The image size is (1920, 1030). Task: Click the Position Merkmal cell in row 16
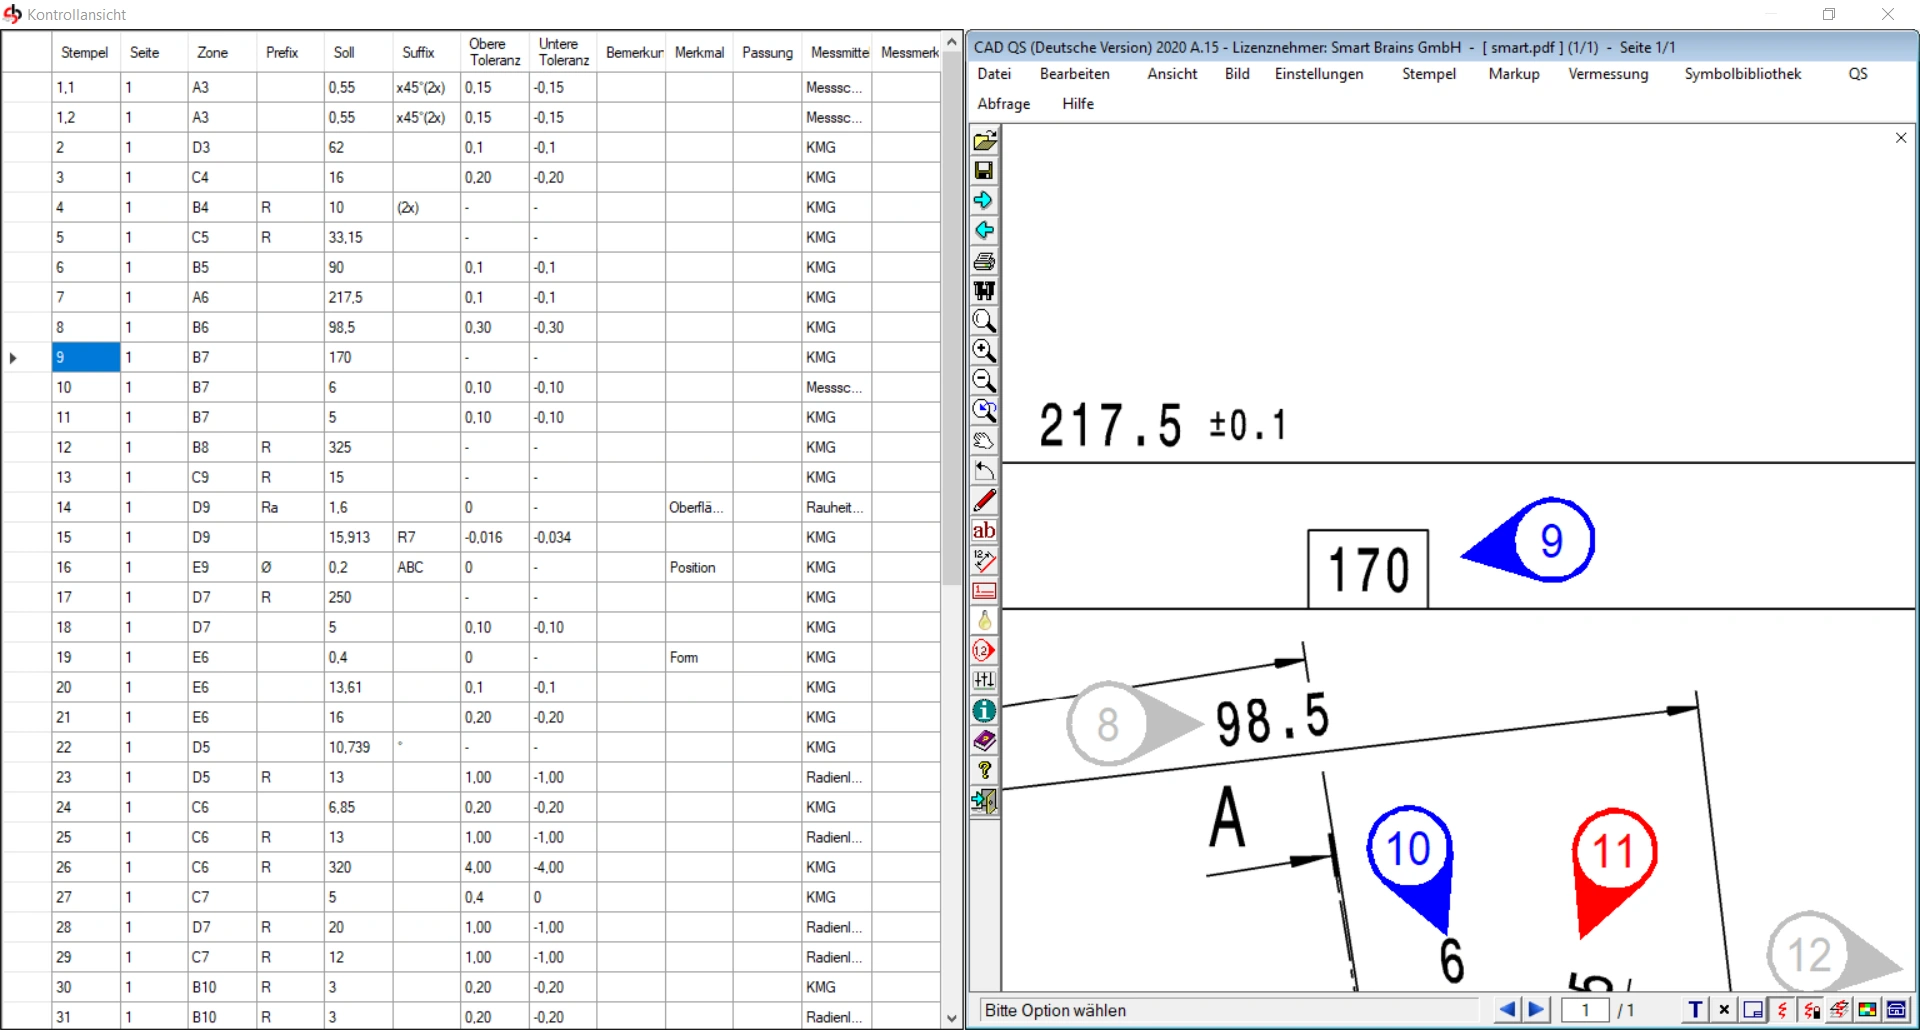tap(699, 567)
